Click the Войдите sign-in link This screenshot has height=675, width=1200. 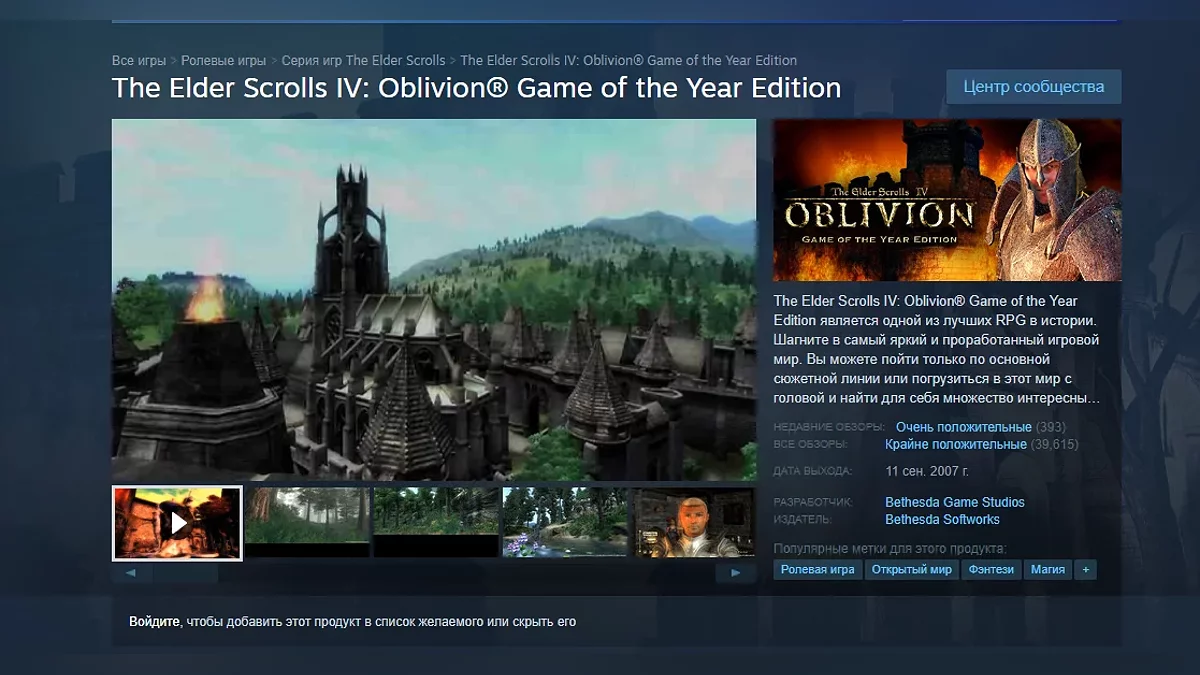pyautogui.click(x=155, y=622)
